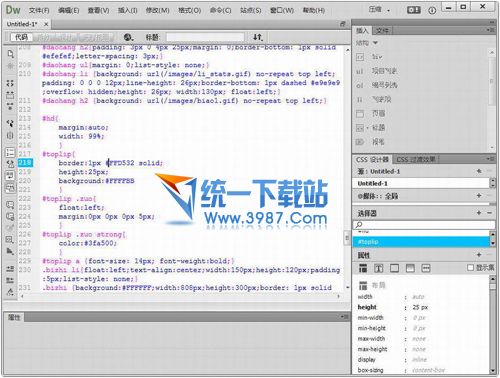This screenshot has width=500, height=378.
Task: Open the 插入(I) menu
Action: tap(127, 10)
